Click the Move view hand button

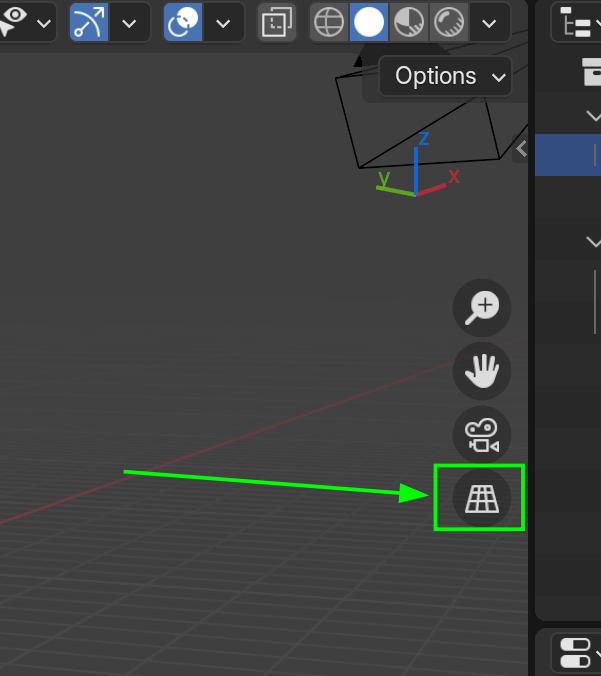point(482,371)
